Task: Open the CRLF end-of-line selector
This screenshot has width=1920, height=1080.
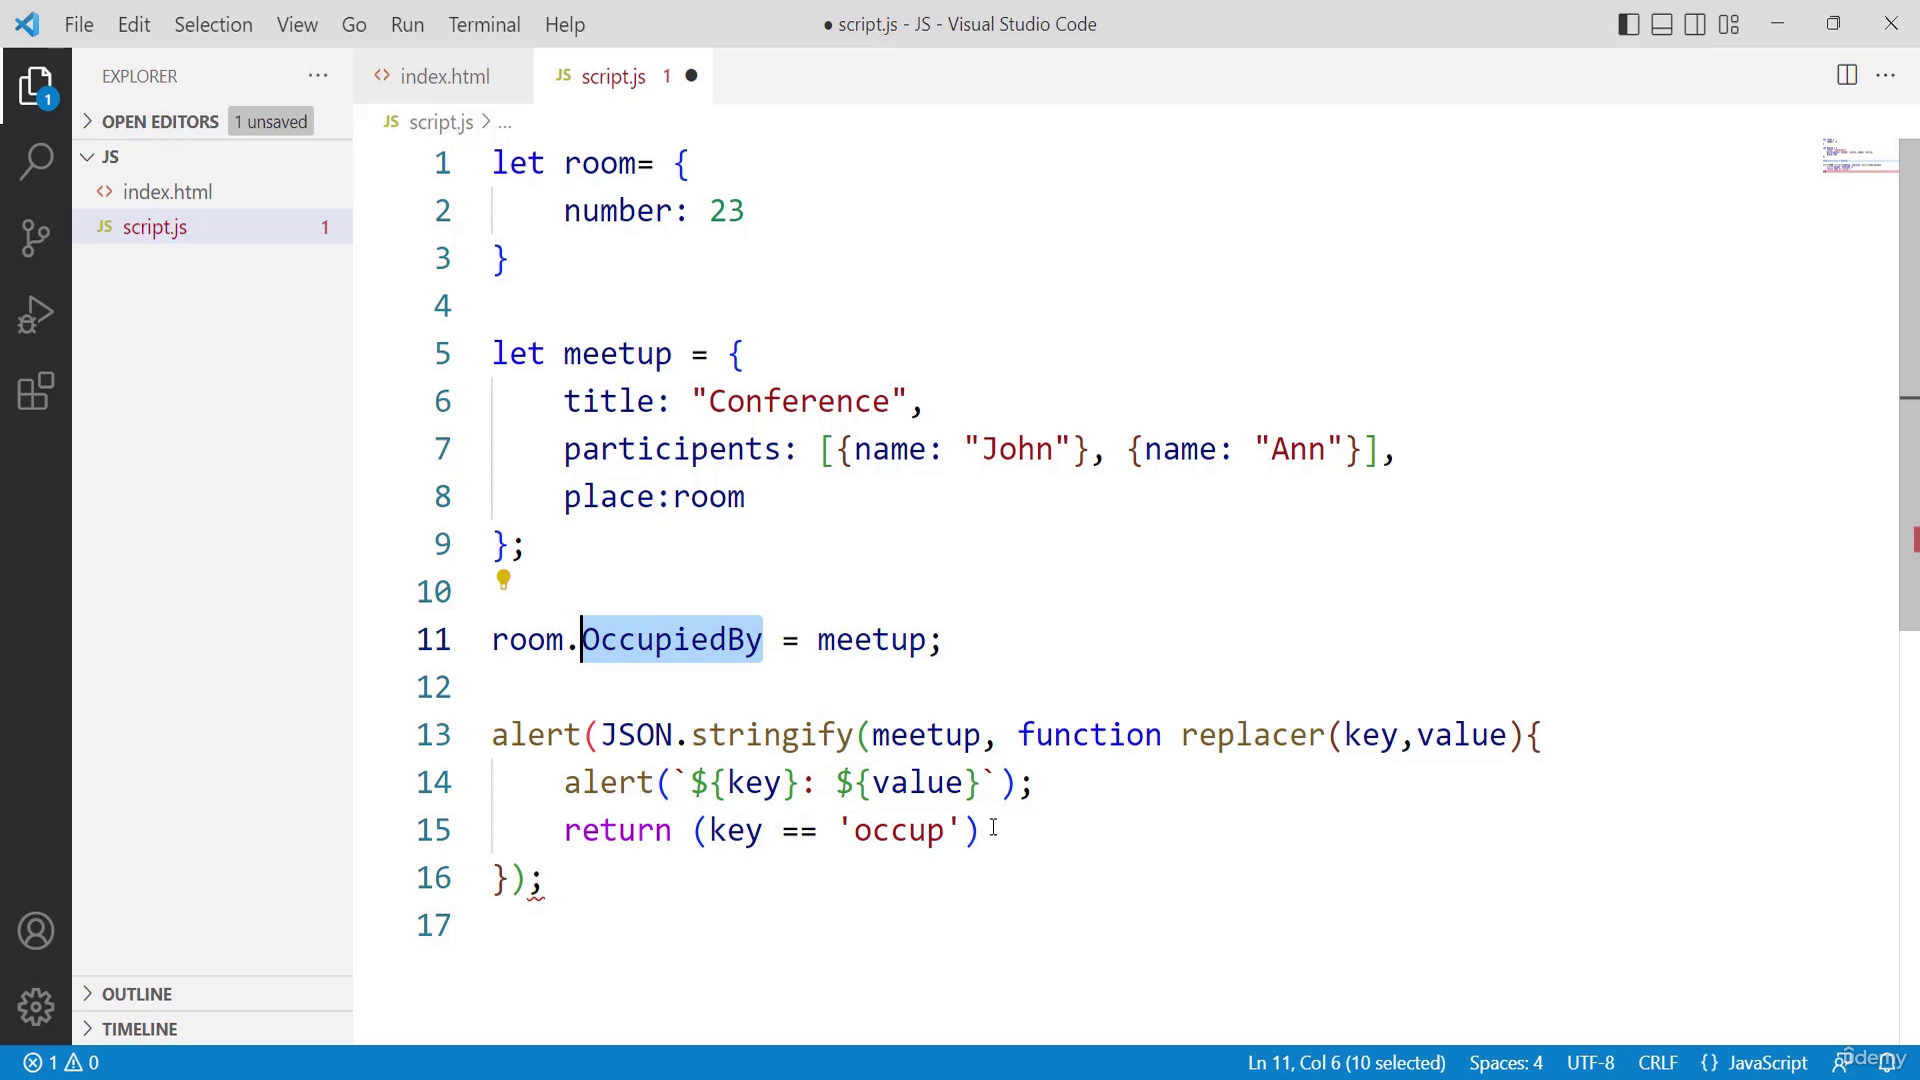Action: (1658, 1062)
